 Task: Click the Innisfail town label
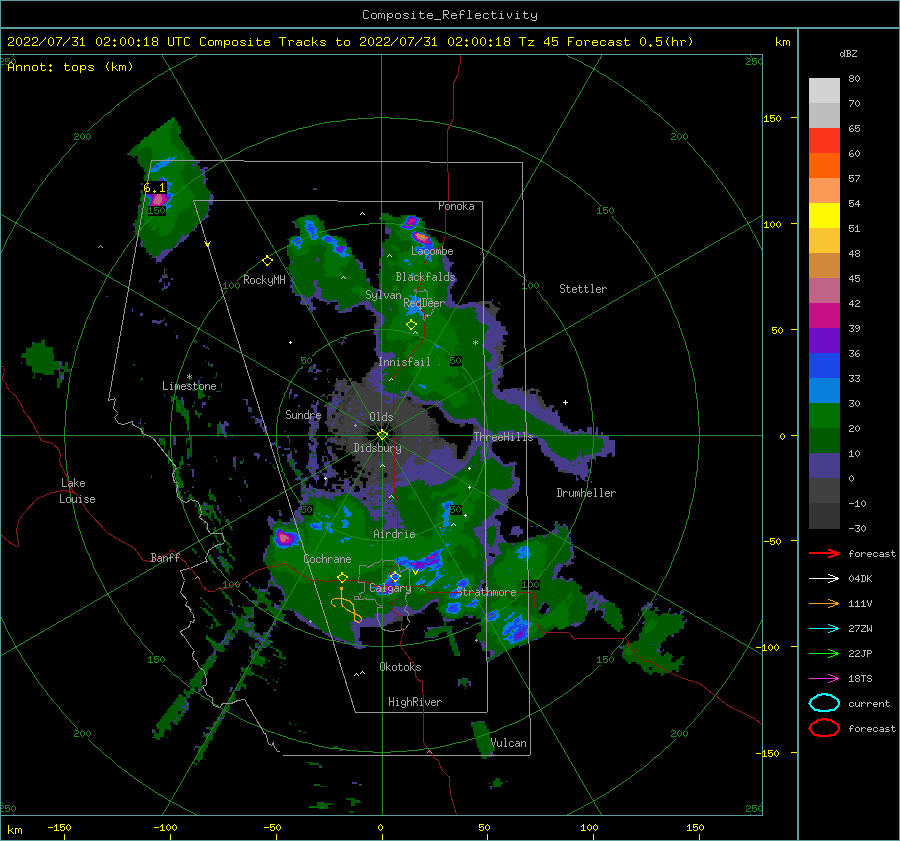click(x=404, y=362)
